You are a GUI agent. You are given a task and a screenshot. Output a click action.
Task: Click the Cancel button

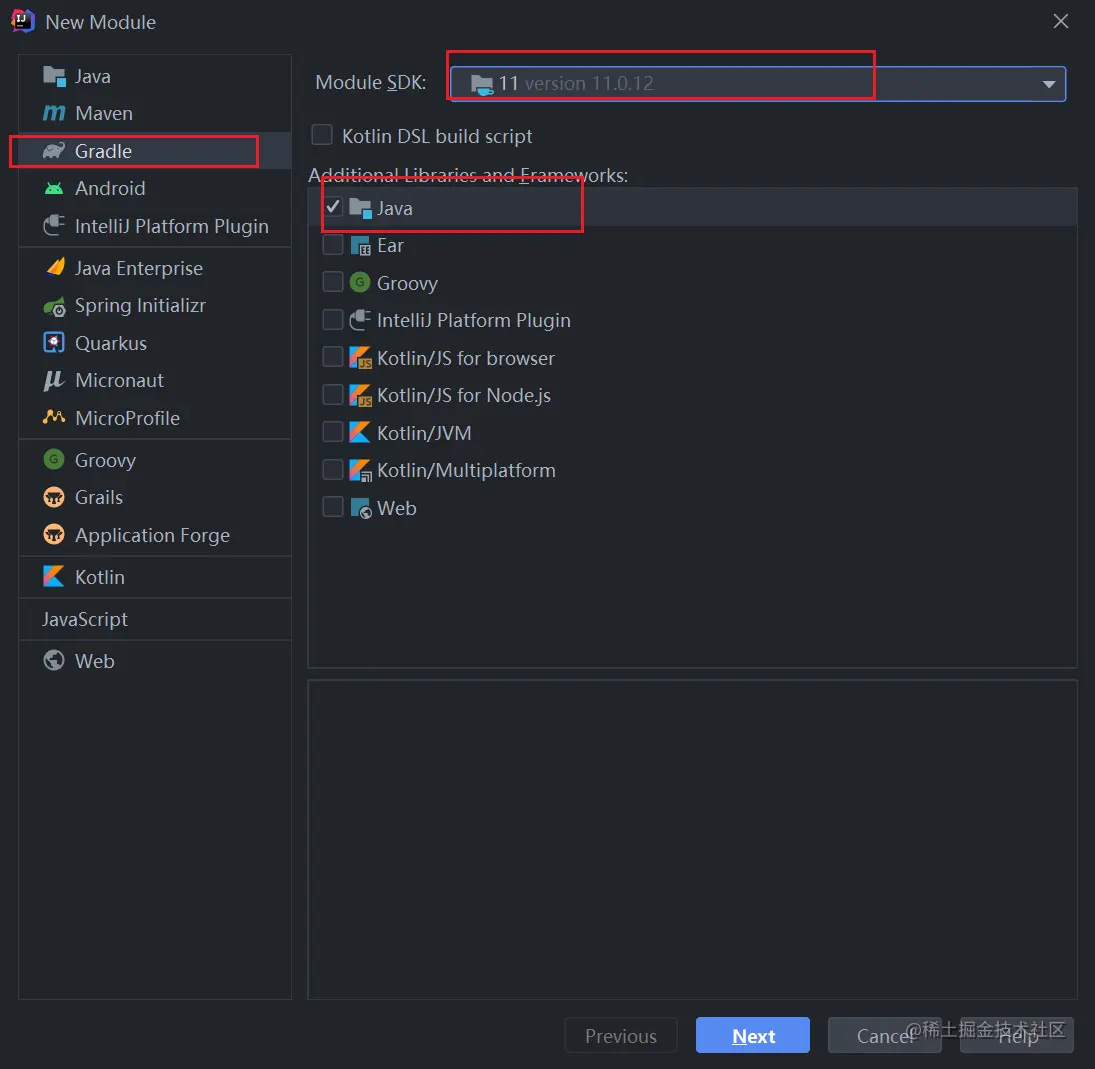click(x=885, y=1035)
